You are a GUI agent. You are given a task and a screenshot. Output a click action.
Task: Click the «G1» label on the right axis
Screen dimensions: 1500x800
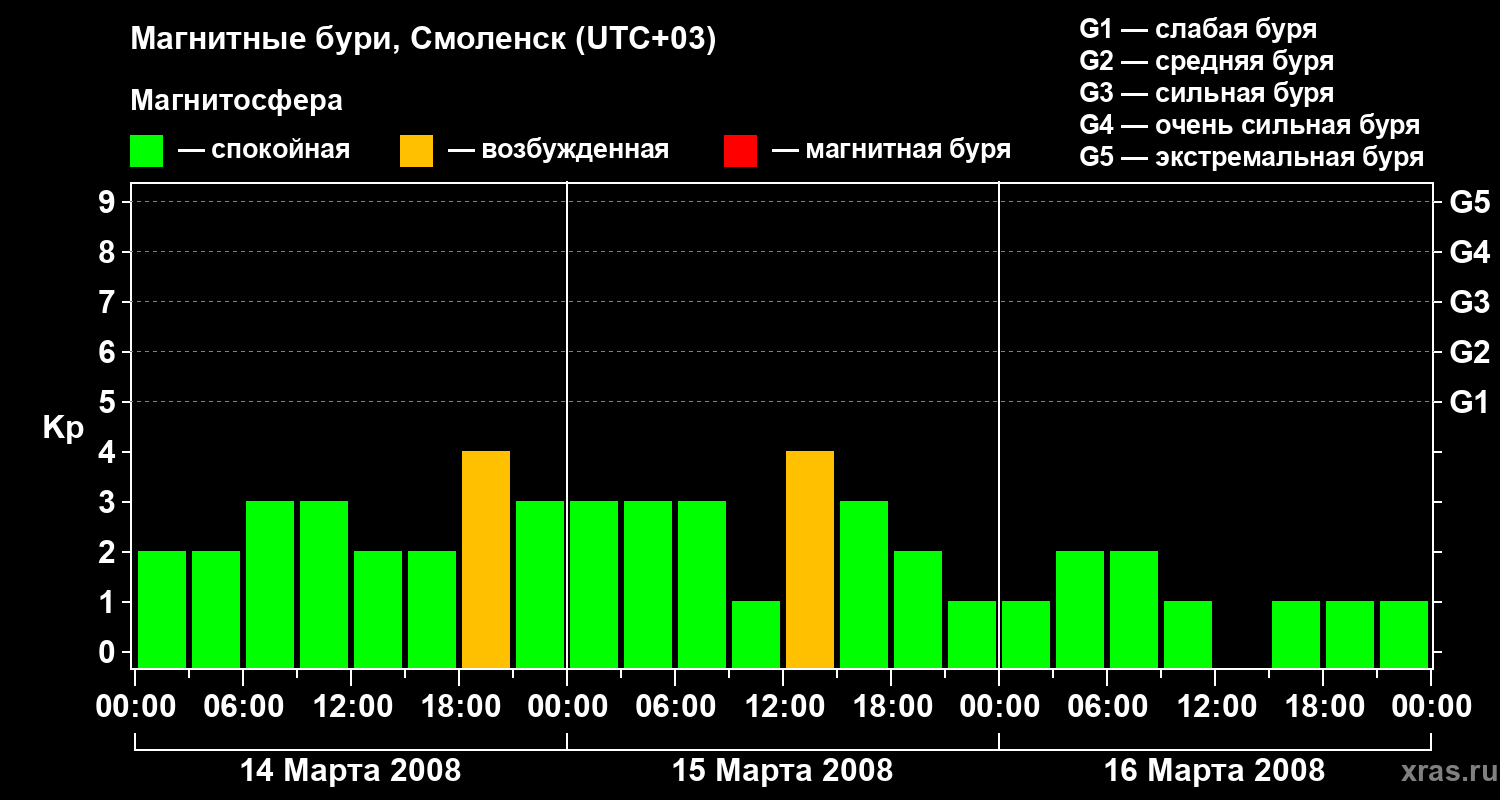(1469, 402)
